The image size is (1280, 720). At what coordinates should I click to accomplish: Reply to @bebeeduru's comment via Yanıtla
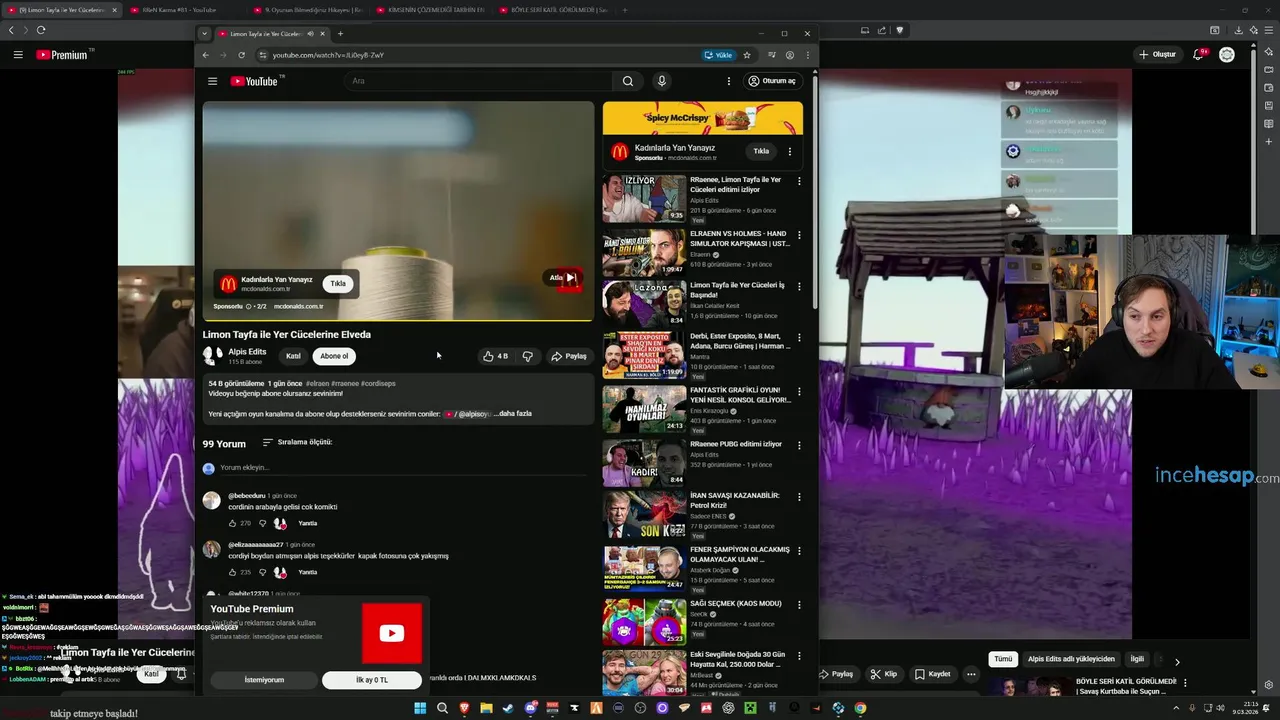(x=307, y=523)
